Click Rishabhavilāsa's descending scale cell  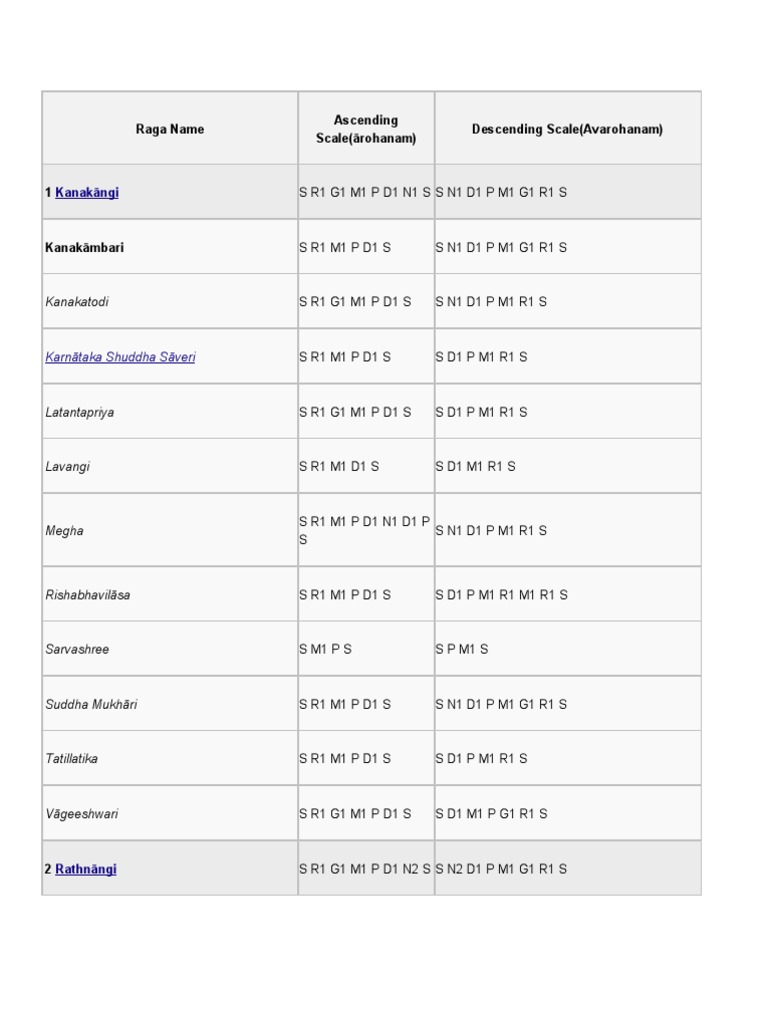(502, 595)
